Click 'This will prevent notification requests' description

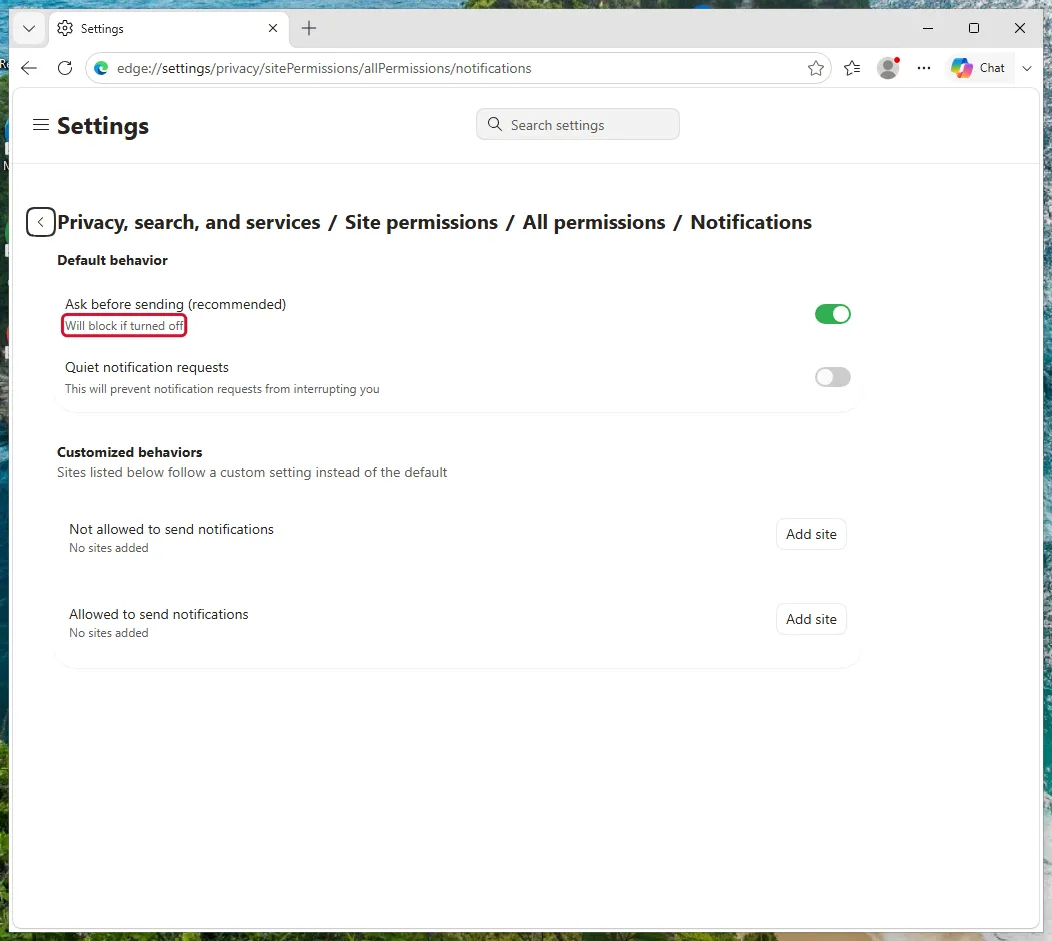pos(222,389)
